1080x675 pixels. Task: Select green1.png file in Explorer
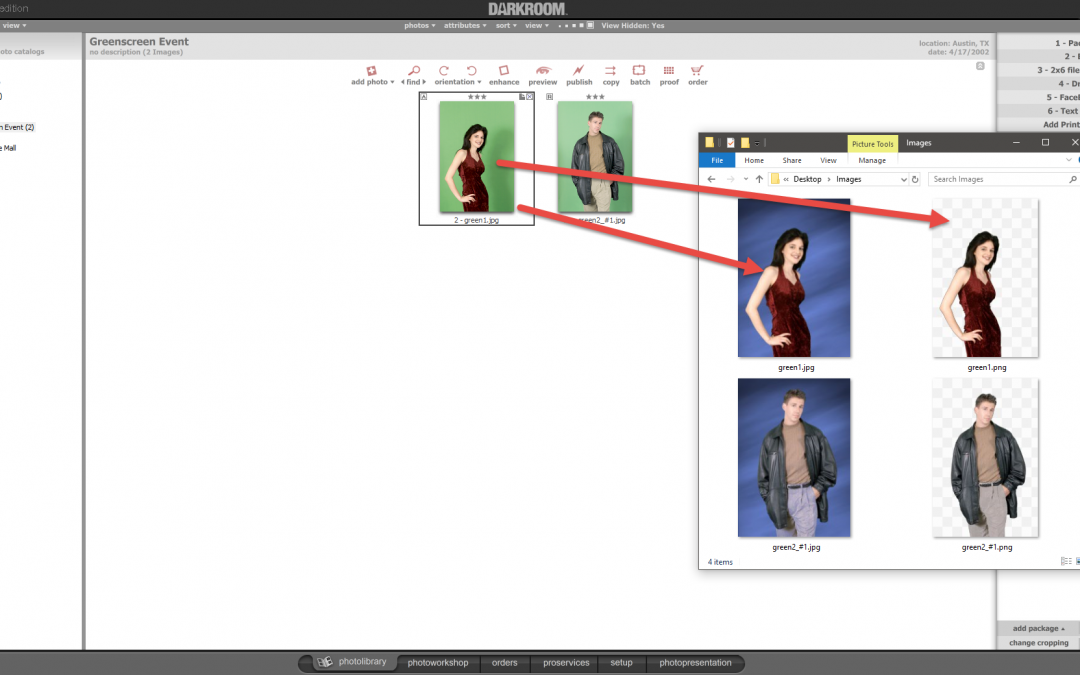[986, 278]
